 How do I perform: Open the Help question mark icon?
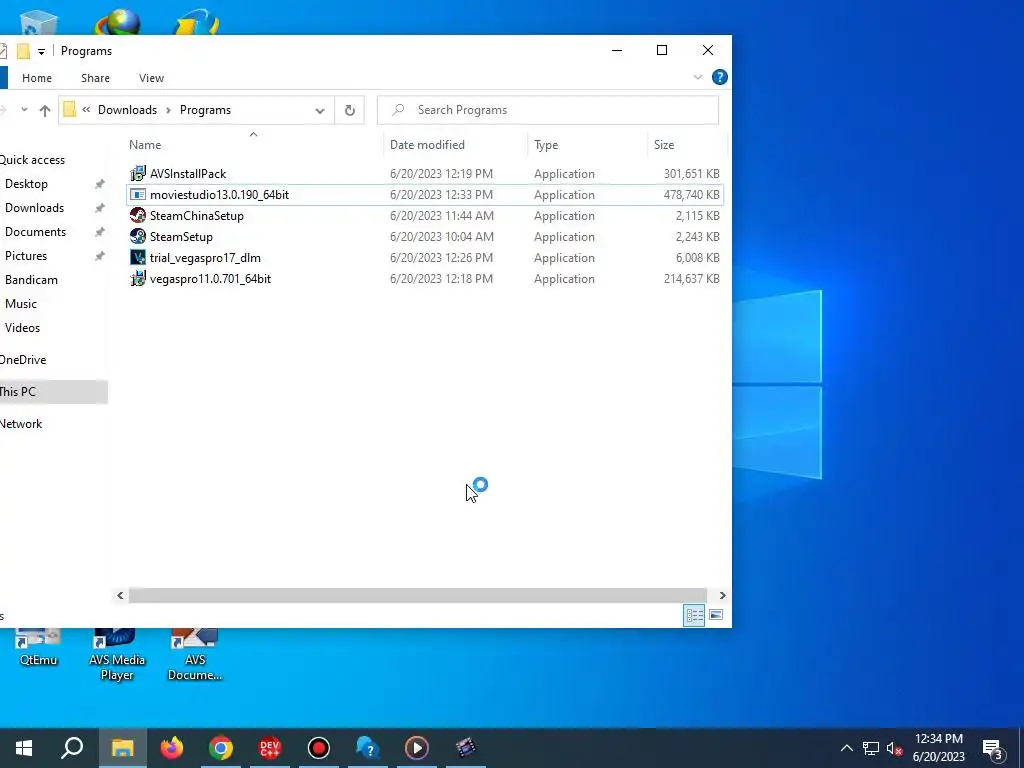point(720,77)
